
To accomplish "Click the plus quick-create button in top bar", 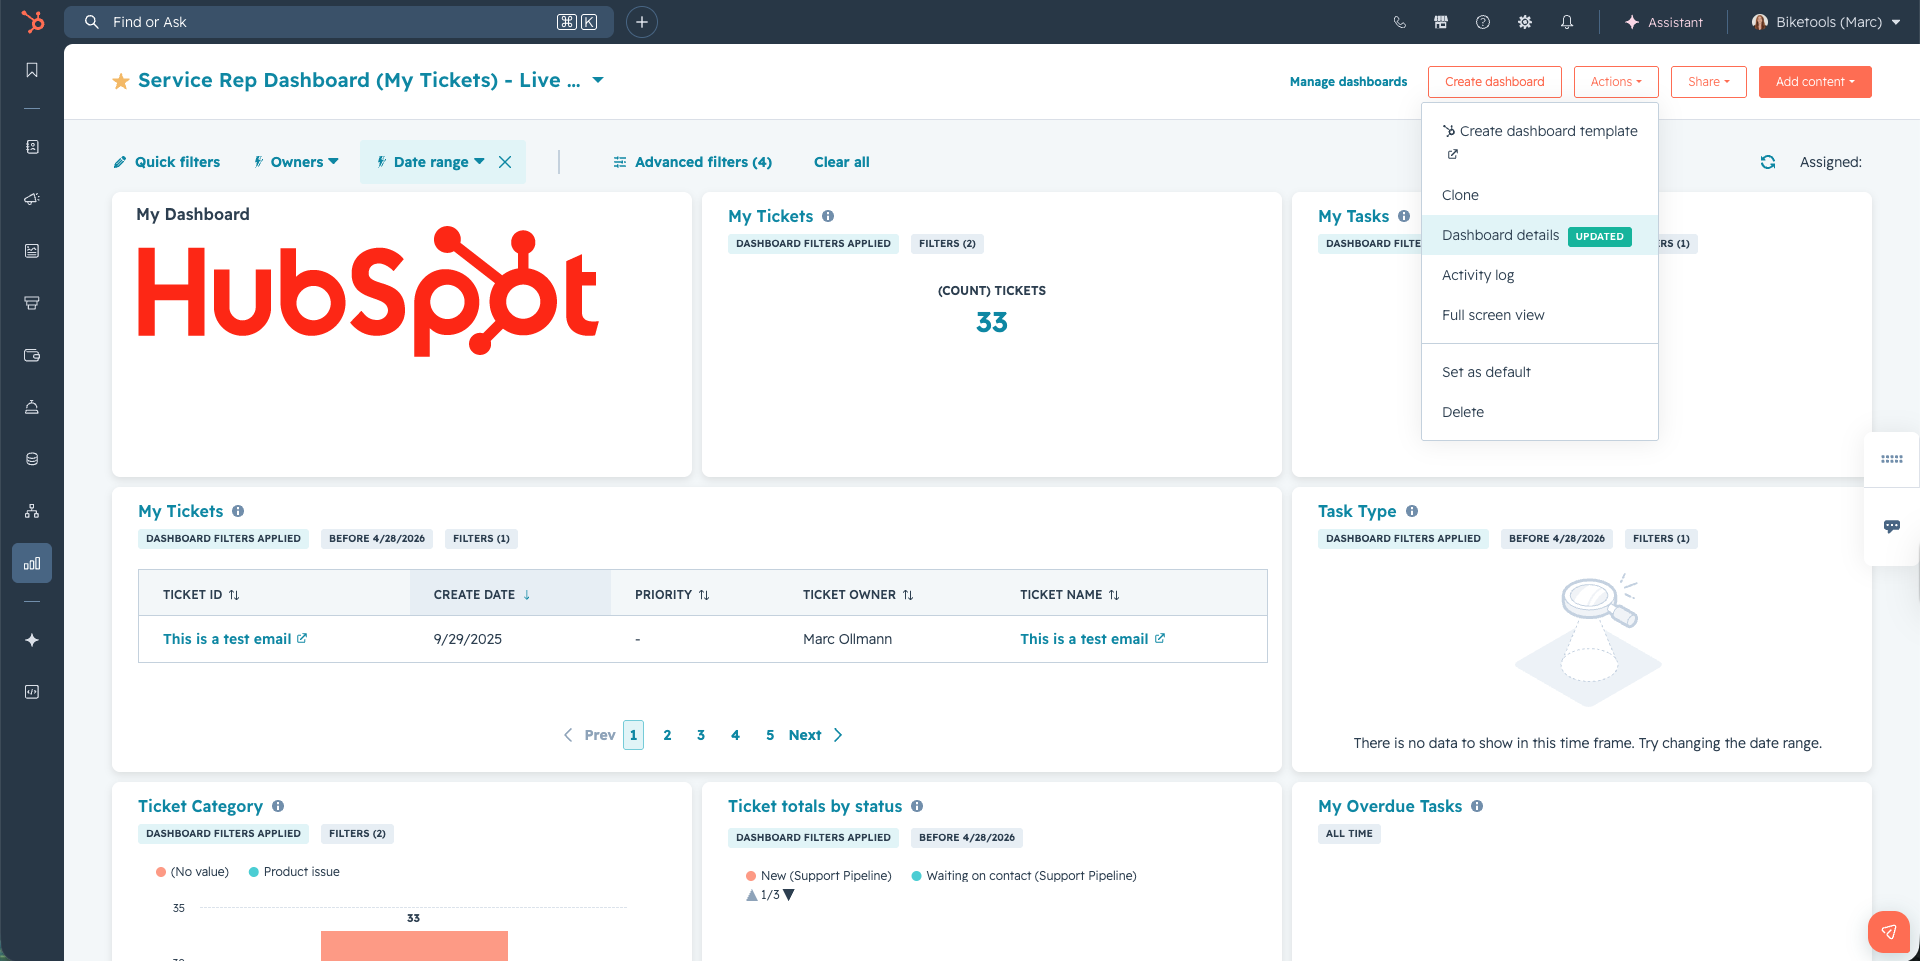I will 642,22.
